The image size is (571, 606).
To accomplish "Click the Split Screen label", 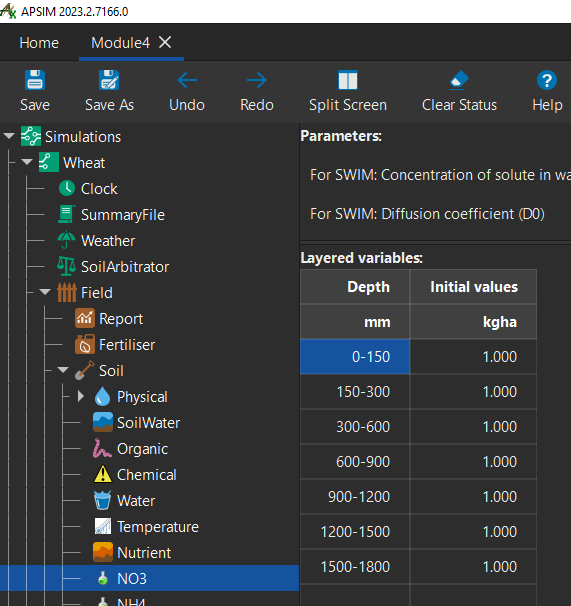I will tap(348, 105).
